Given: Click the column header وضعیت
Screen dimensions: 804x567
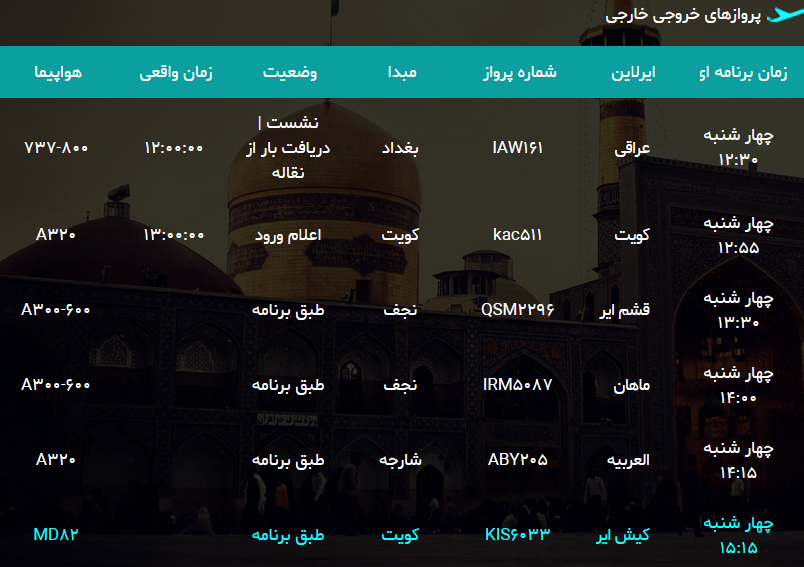Looking at the screenshot, I should pos(290,72).
